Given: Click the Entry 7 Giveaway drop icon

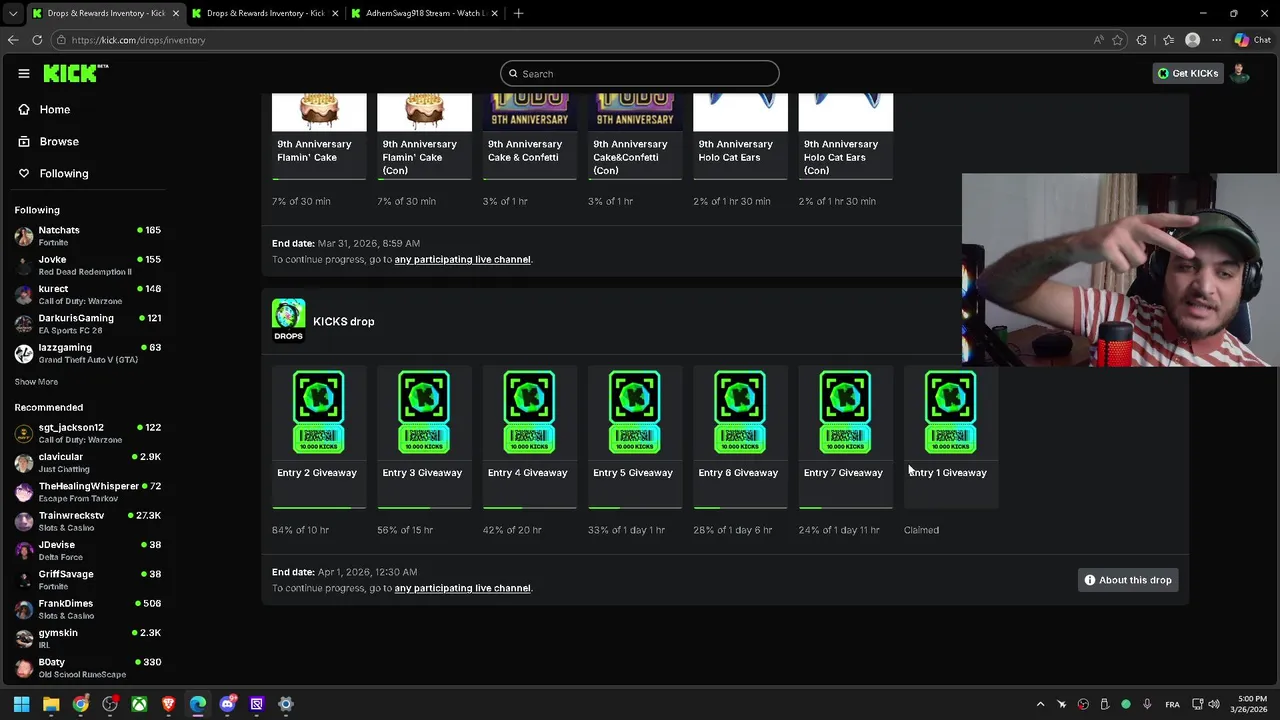Looking at the screenshot, I should point(845,412).
